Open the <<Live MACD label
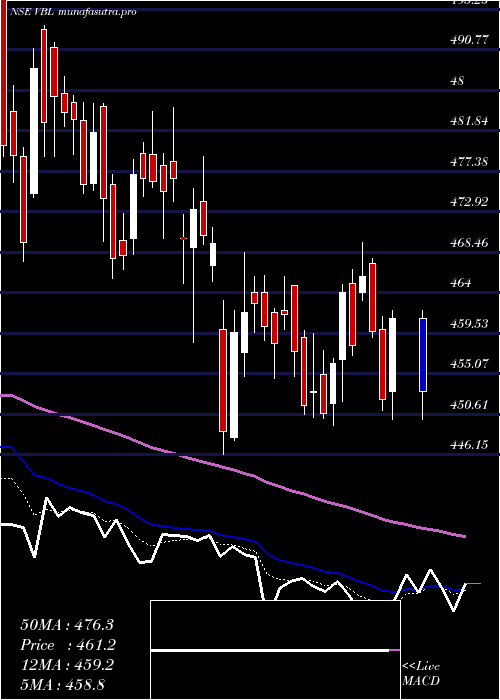Image resolution: width=500 pixels, height=700 pixels. (421, 674)
